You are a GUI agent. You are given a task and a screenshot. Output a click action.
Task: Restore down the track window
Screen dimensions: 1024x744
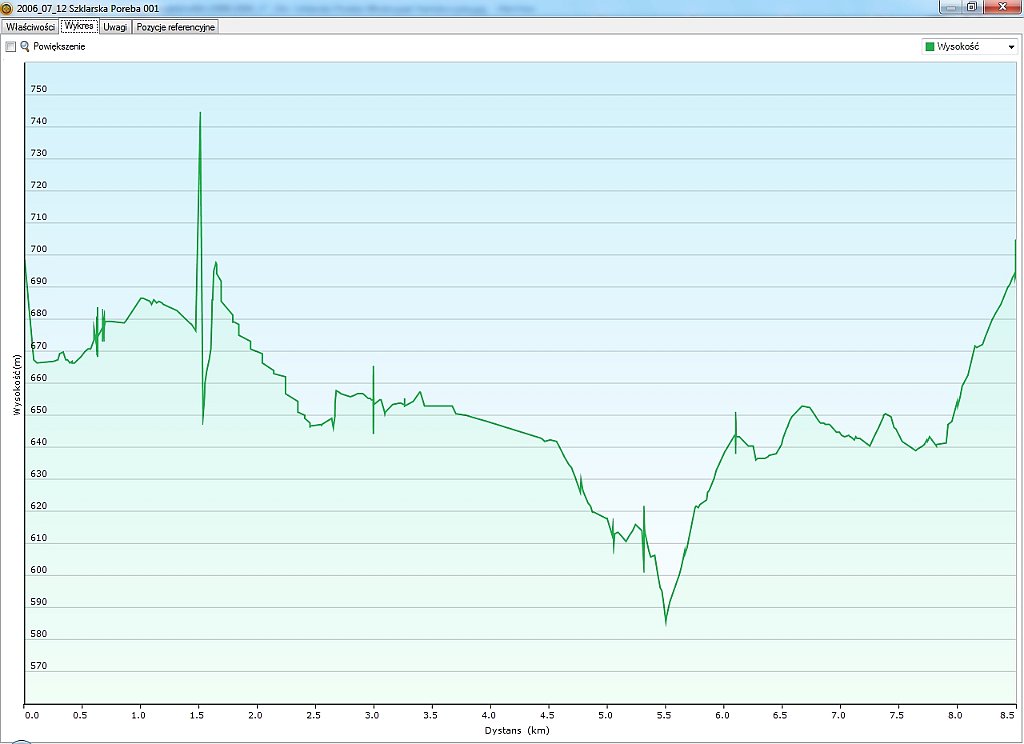tap(971, 7)
